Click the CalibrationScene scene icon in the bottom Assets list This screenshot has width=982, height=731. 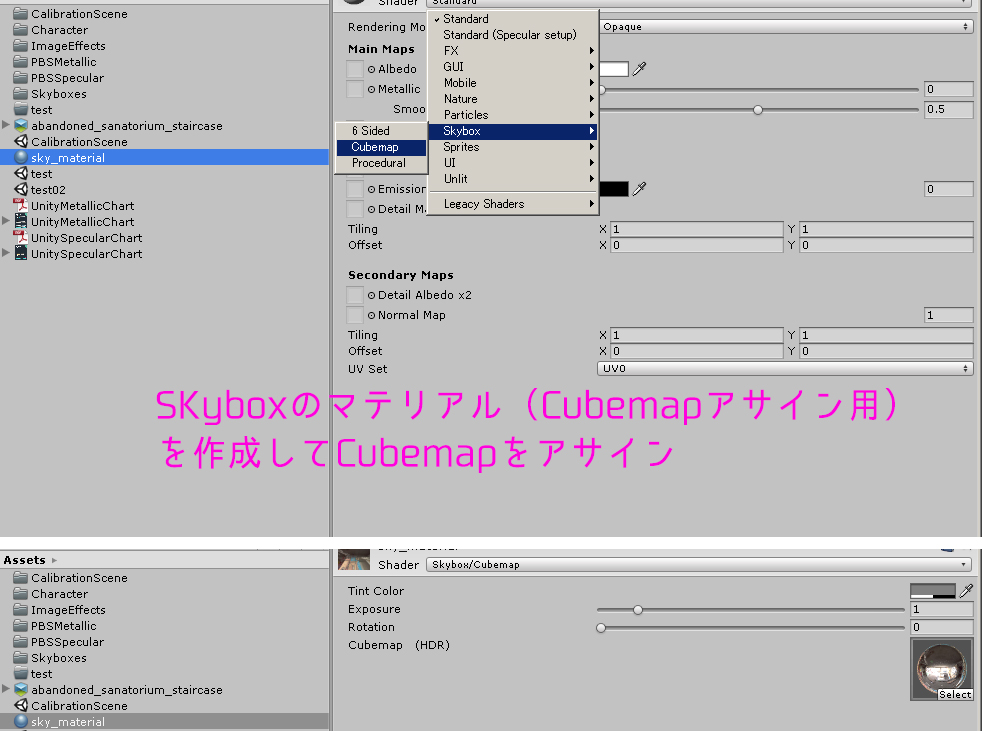[21, 705]
